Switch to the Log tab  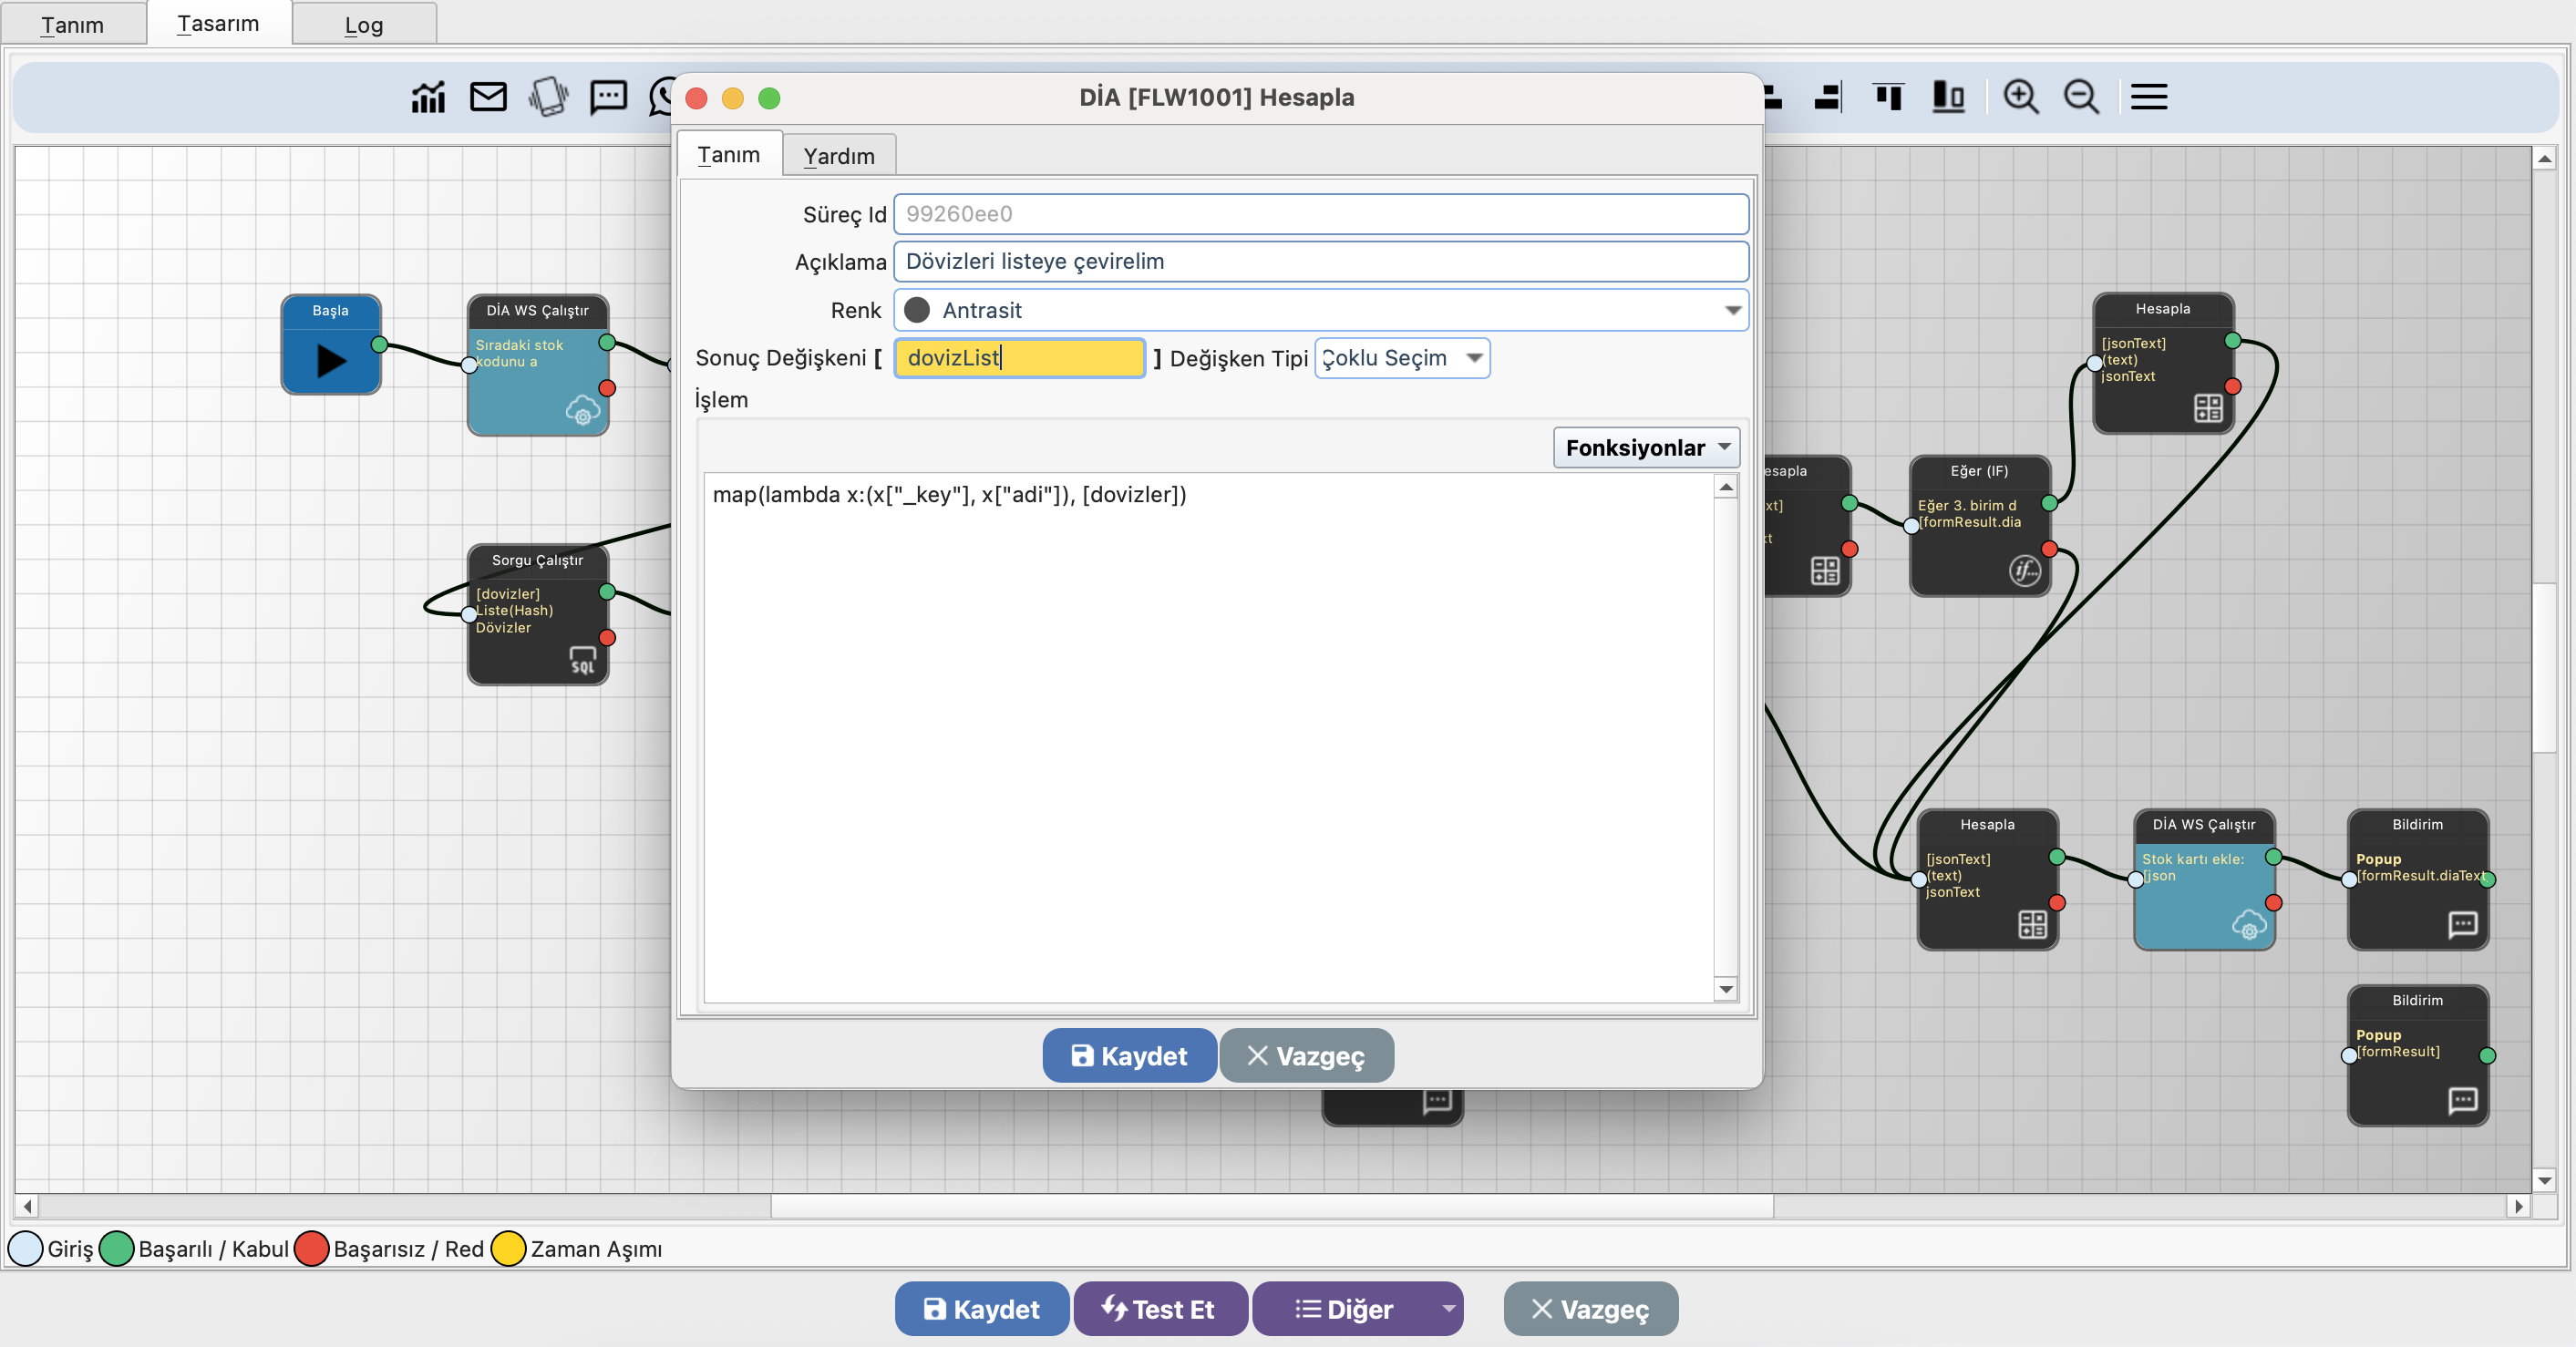pos(363,25)
